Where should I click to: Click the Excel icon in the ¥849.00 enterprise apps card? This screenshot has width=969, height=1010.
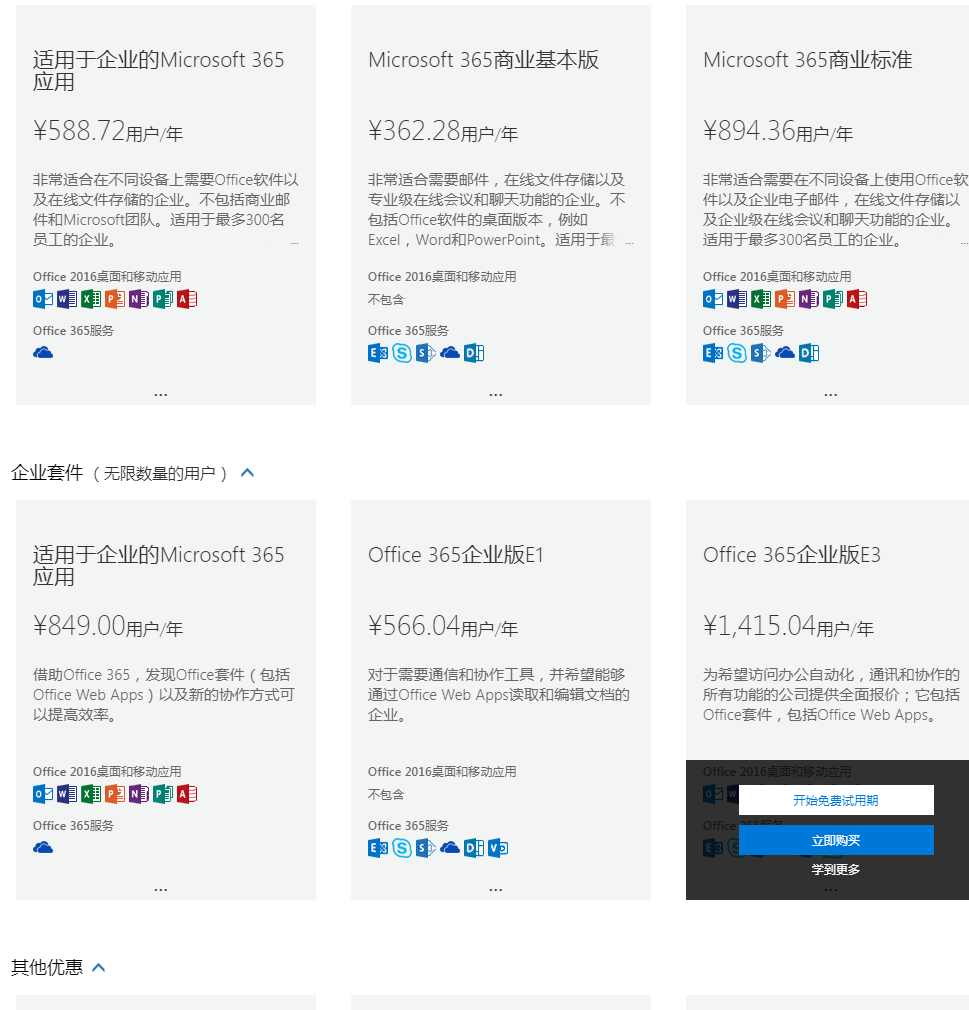pyautogui.click(x=91, y=794)
